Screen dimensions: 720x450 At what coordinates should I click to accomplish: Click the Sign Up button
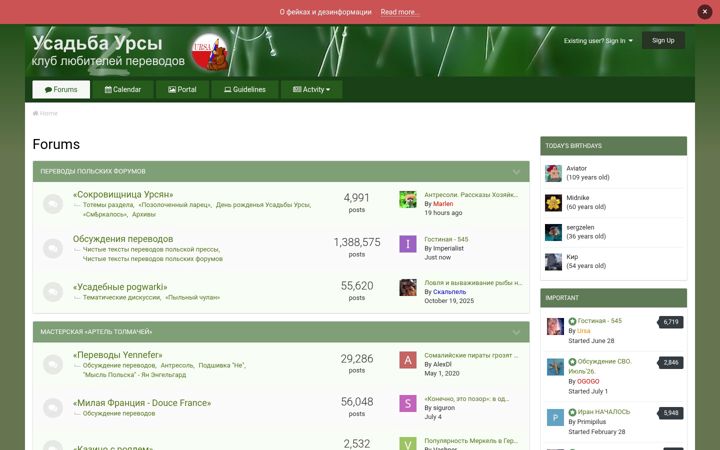coord(663,40)
